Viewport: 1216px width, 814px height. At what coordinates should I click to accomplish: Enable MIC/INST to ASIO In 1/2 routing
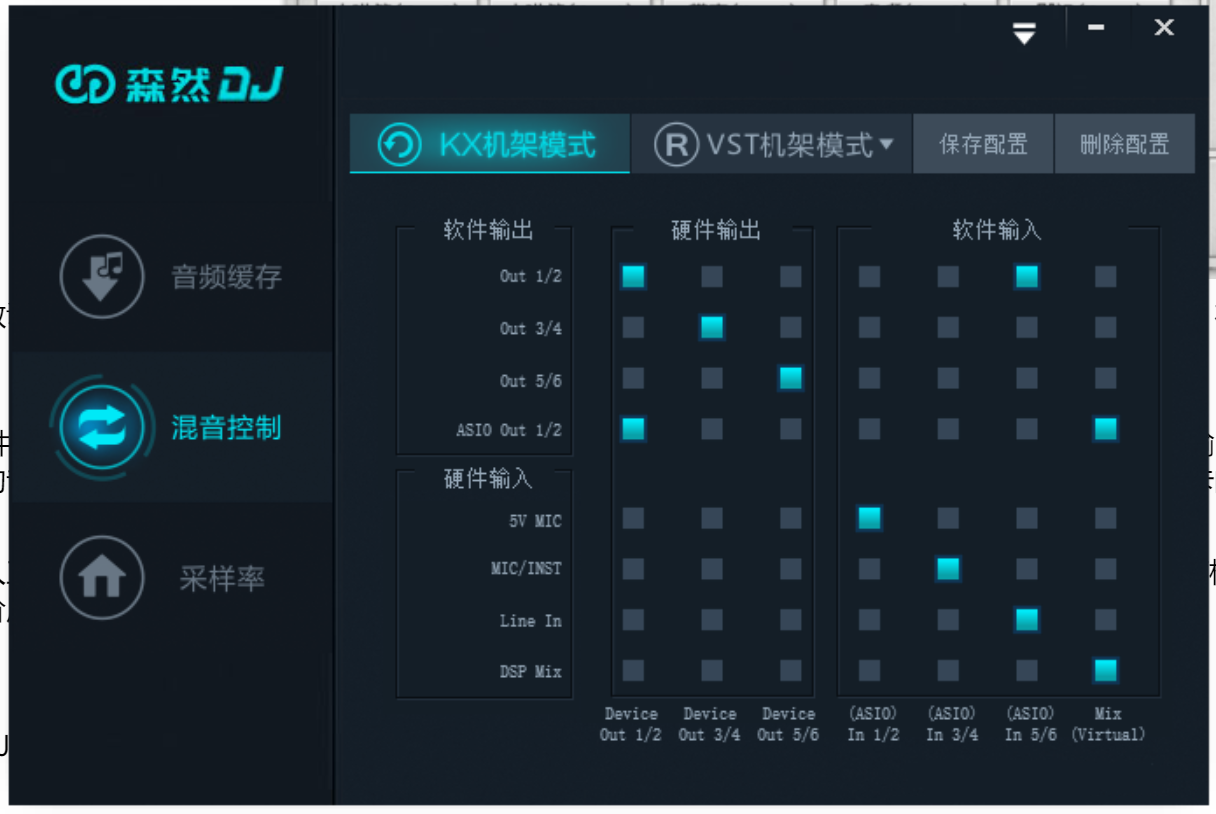[x=869, y=569]
